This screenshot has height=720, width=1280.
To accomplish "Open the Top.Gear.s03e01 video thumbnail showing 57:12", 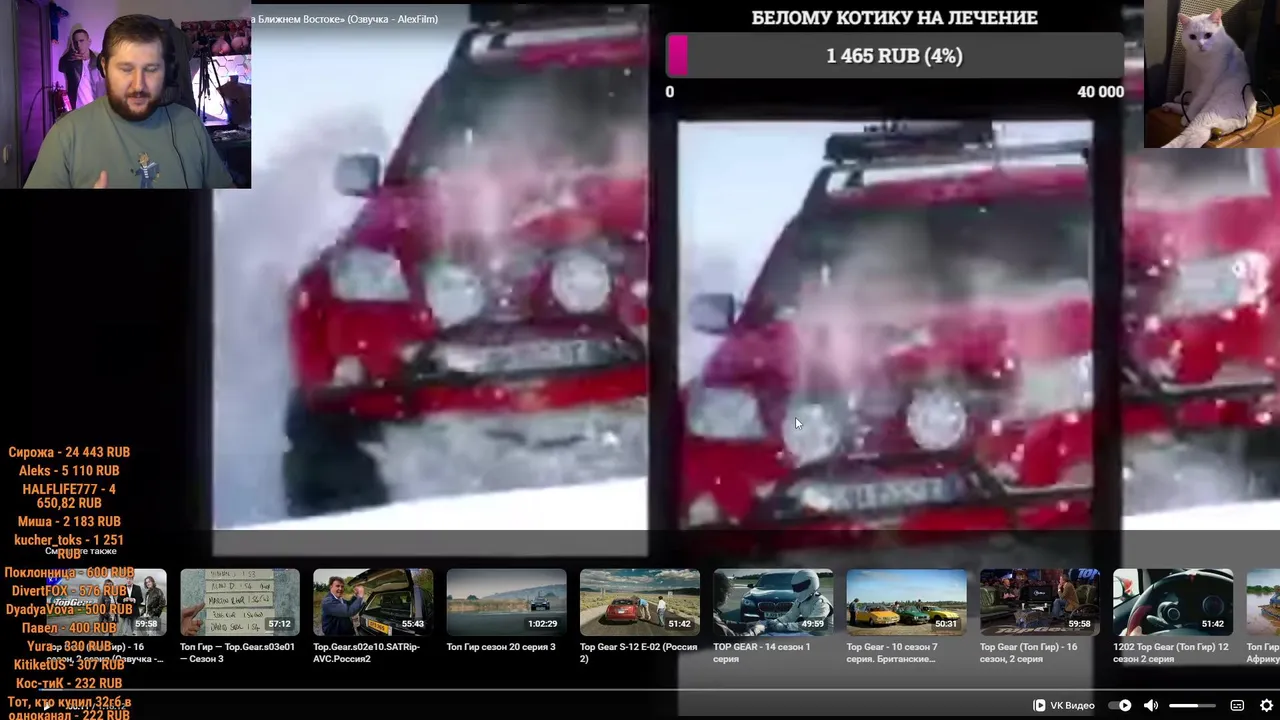I will [x=240, y=602].
